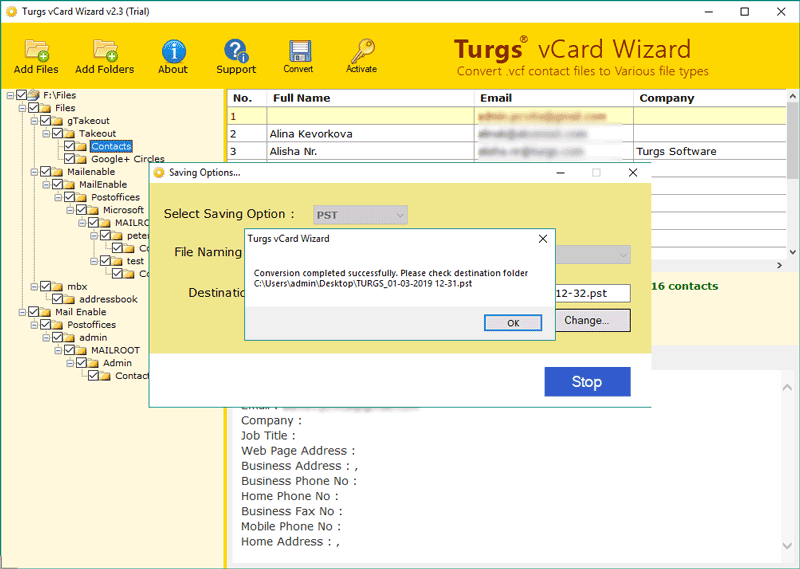Click the contact list scroll-right arrow
800x569 pixels.
(780, 265)
